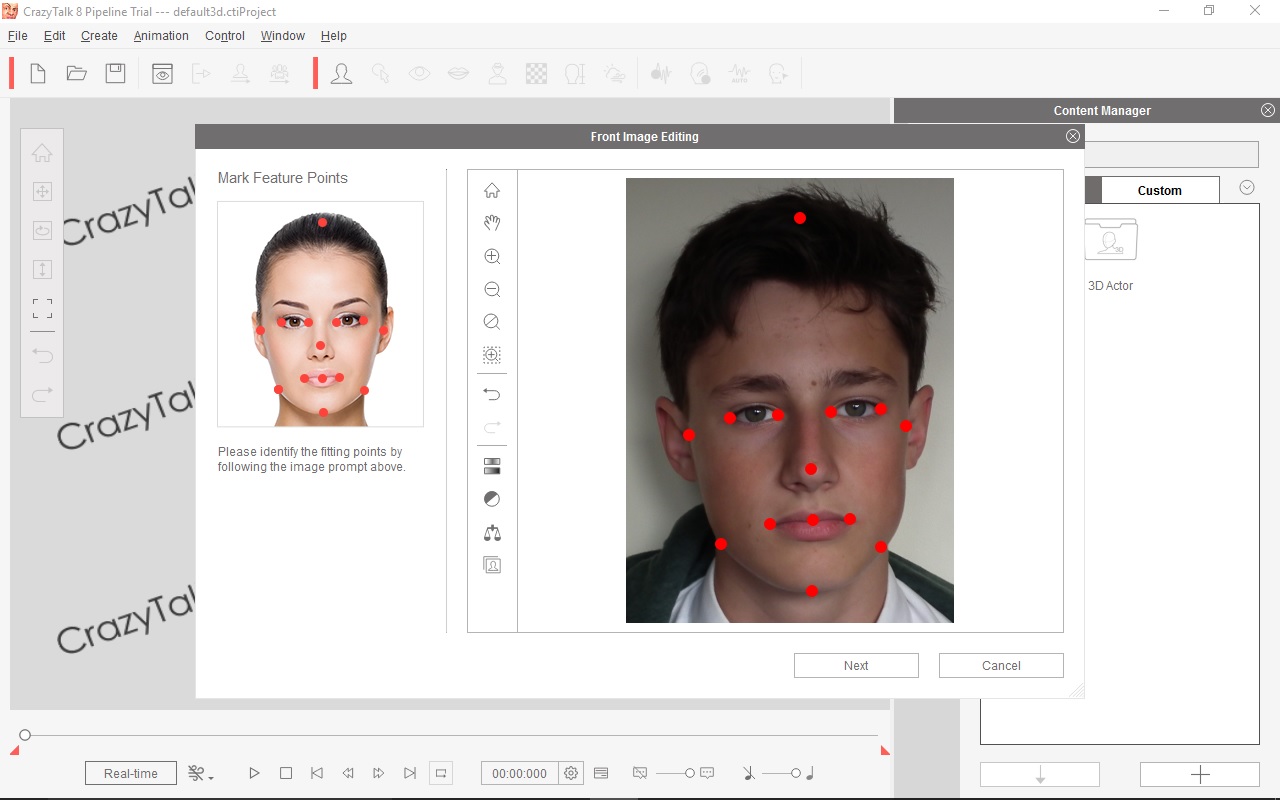Click the down-arrow apply button in Content Manager
1280x800 pixels.
coord(1040,774)
